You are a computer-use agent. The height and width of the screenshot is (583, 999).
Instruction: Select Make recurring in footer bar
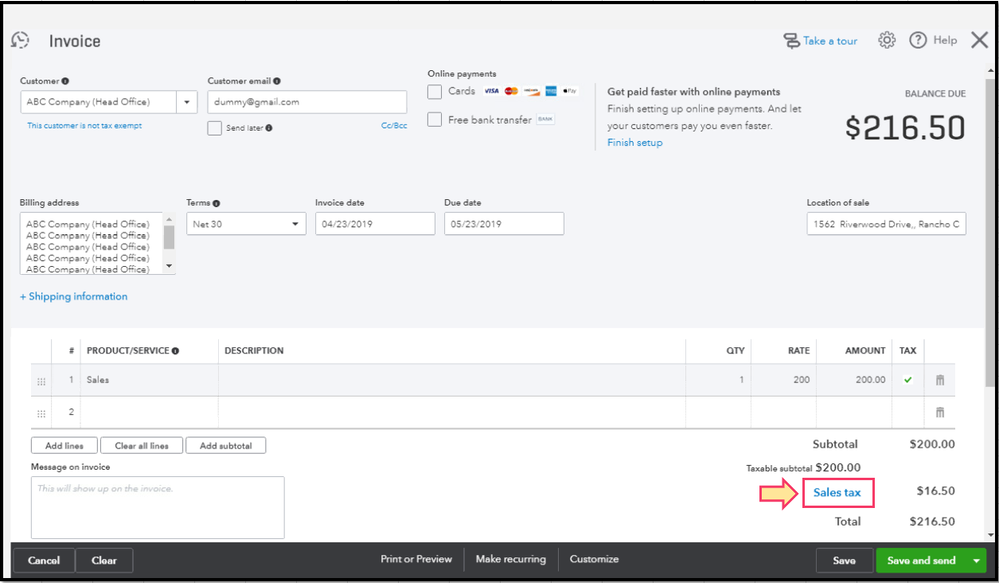510,560
